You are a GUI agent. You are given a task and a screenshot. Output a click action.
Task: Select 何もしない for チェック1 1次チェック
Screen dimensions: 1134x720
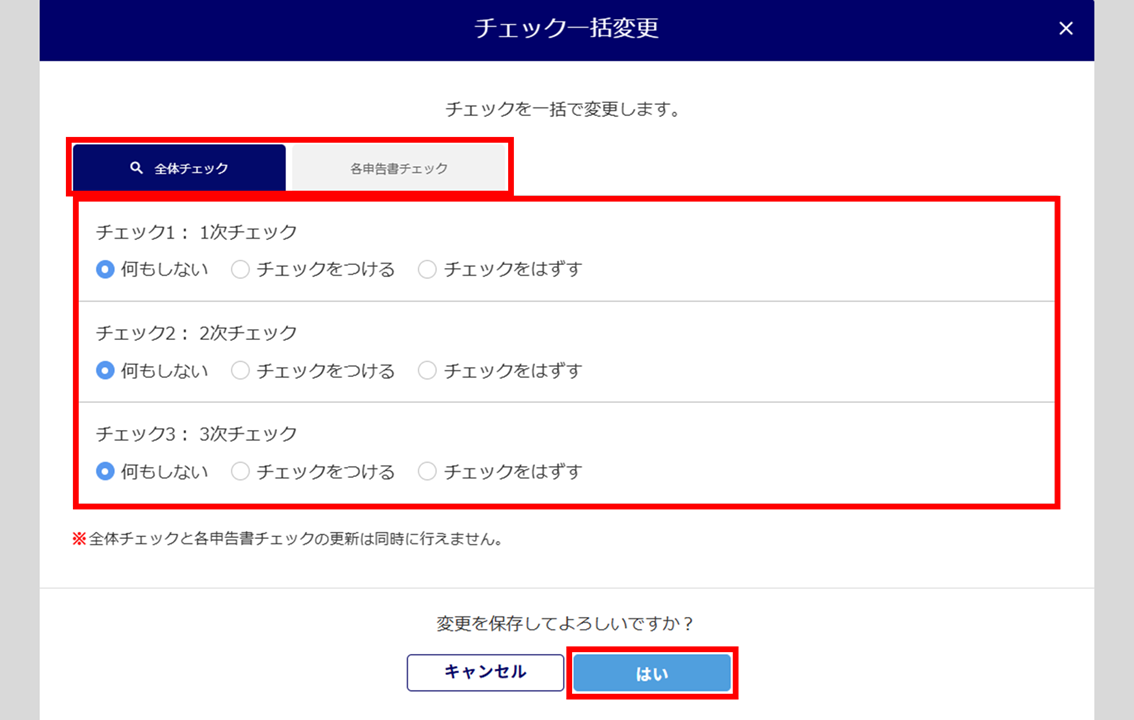[105, 269]
